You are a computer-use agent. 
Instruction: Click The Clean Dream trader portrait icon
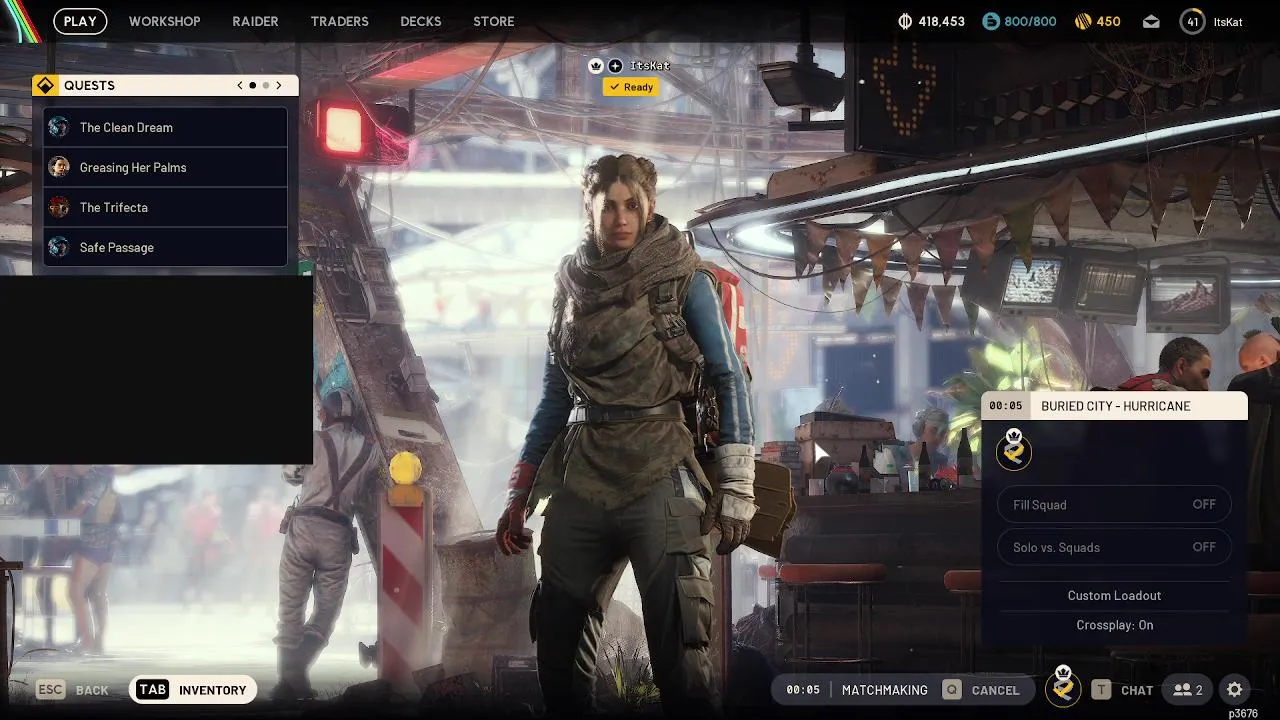click(59, 127)
